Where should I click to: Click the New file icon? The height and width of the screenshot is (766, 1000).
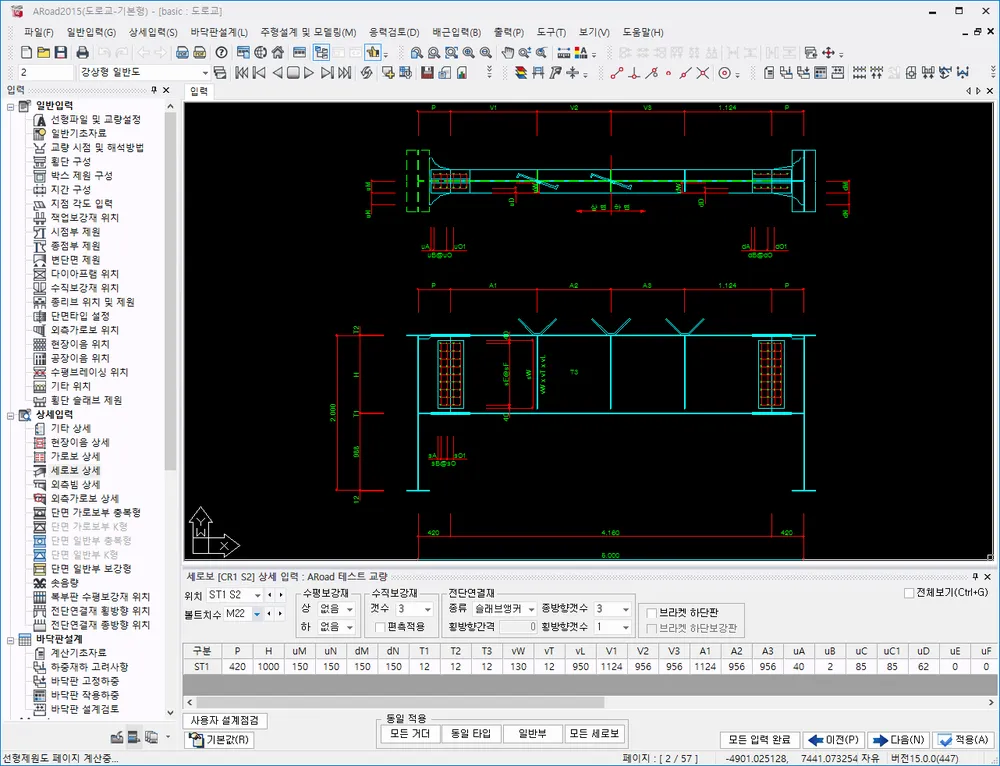point(27,52)
